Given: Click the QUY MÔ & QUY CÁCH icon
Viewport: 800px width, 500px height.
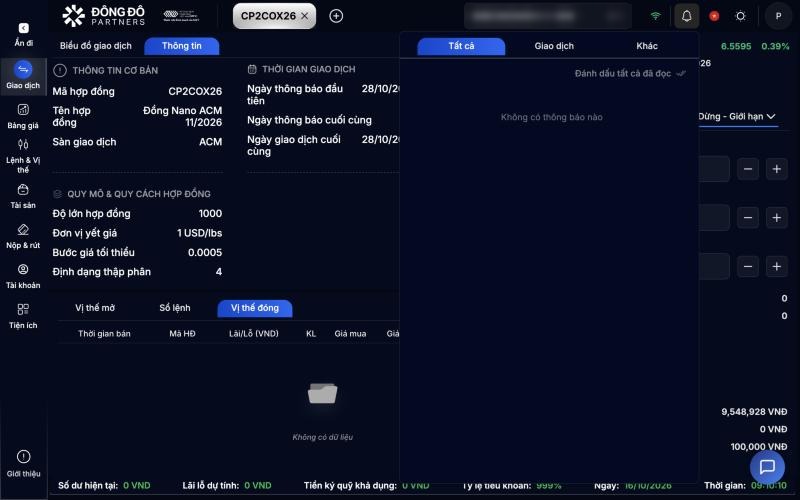Looking at the screenshot, I should click(x=58, y=194).
